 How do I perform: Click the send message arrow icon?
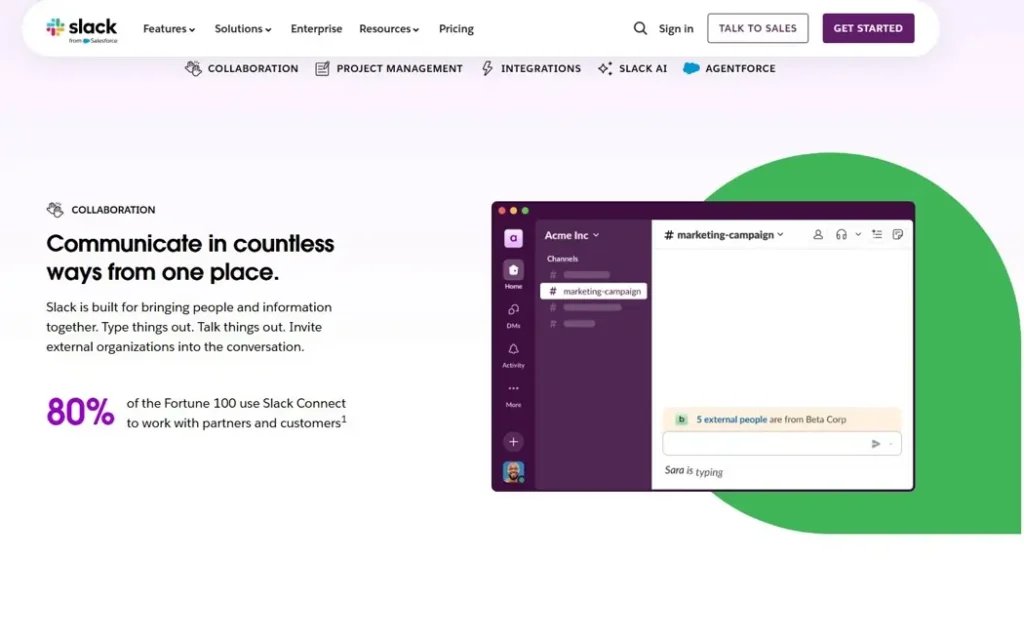(x=876, y=443)
